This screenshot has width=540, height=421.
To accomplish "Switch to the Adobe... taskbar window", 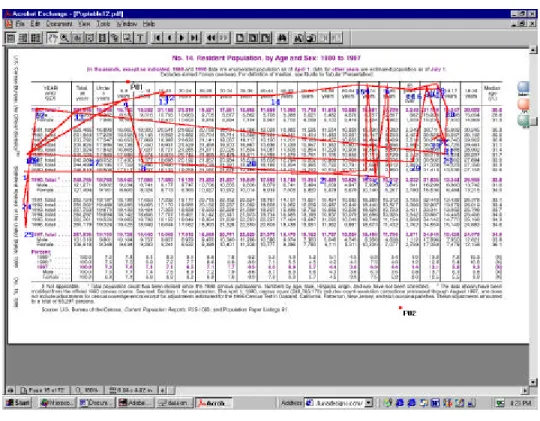I will [x=135, y=402].
